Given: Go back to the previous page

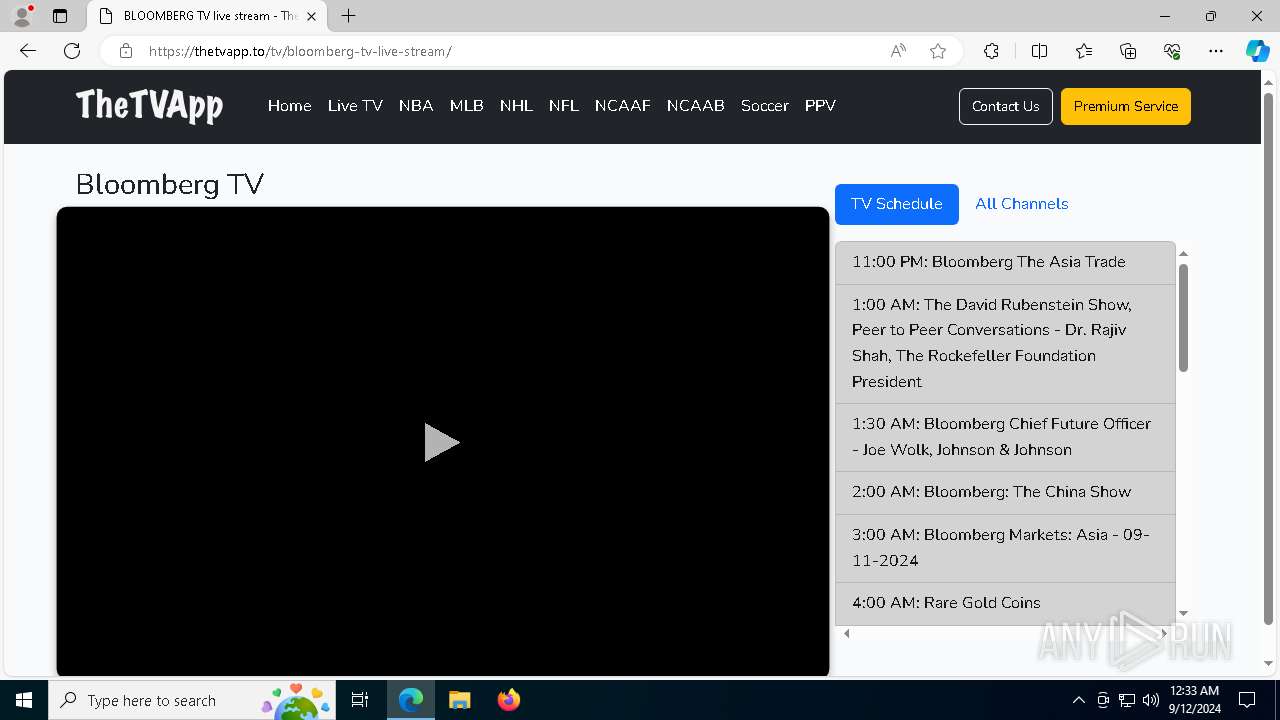Looking at the screenshot, I should tap(28, 51).
